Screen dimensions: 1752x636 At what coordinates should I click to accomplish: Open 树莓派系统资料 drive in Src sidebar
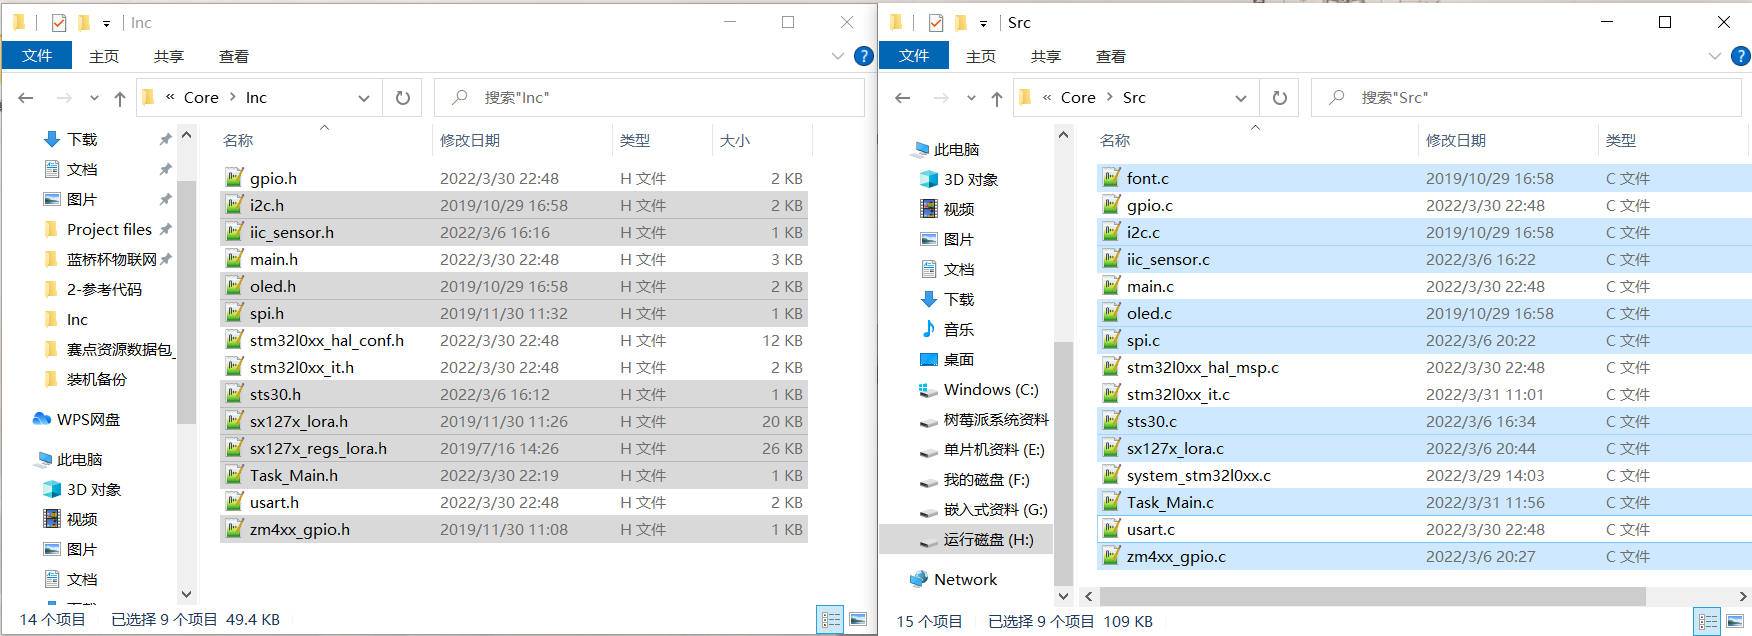coord(983,419)
